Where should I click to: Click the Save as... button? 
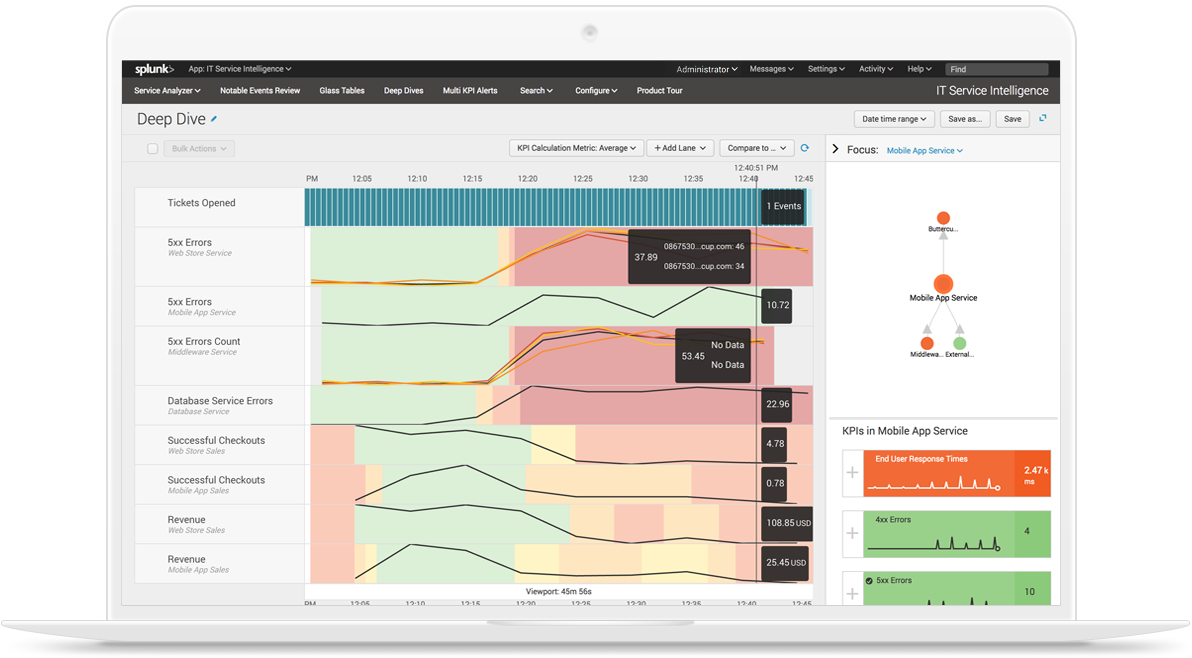point(964,118)
